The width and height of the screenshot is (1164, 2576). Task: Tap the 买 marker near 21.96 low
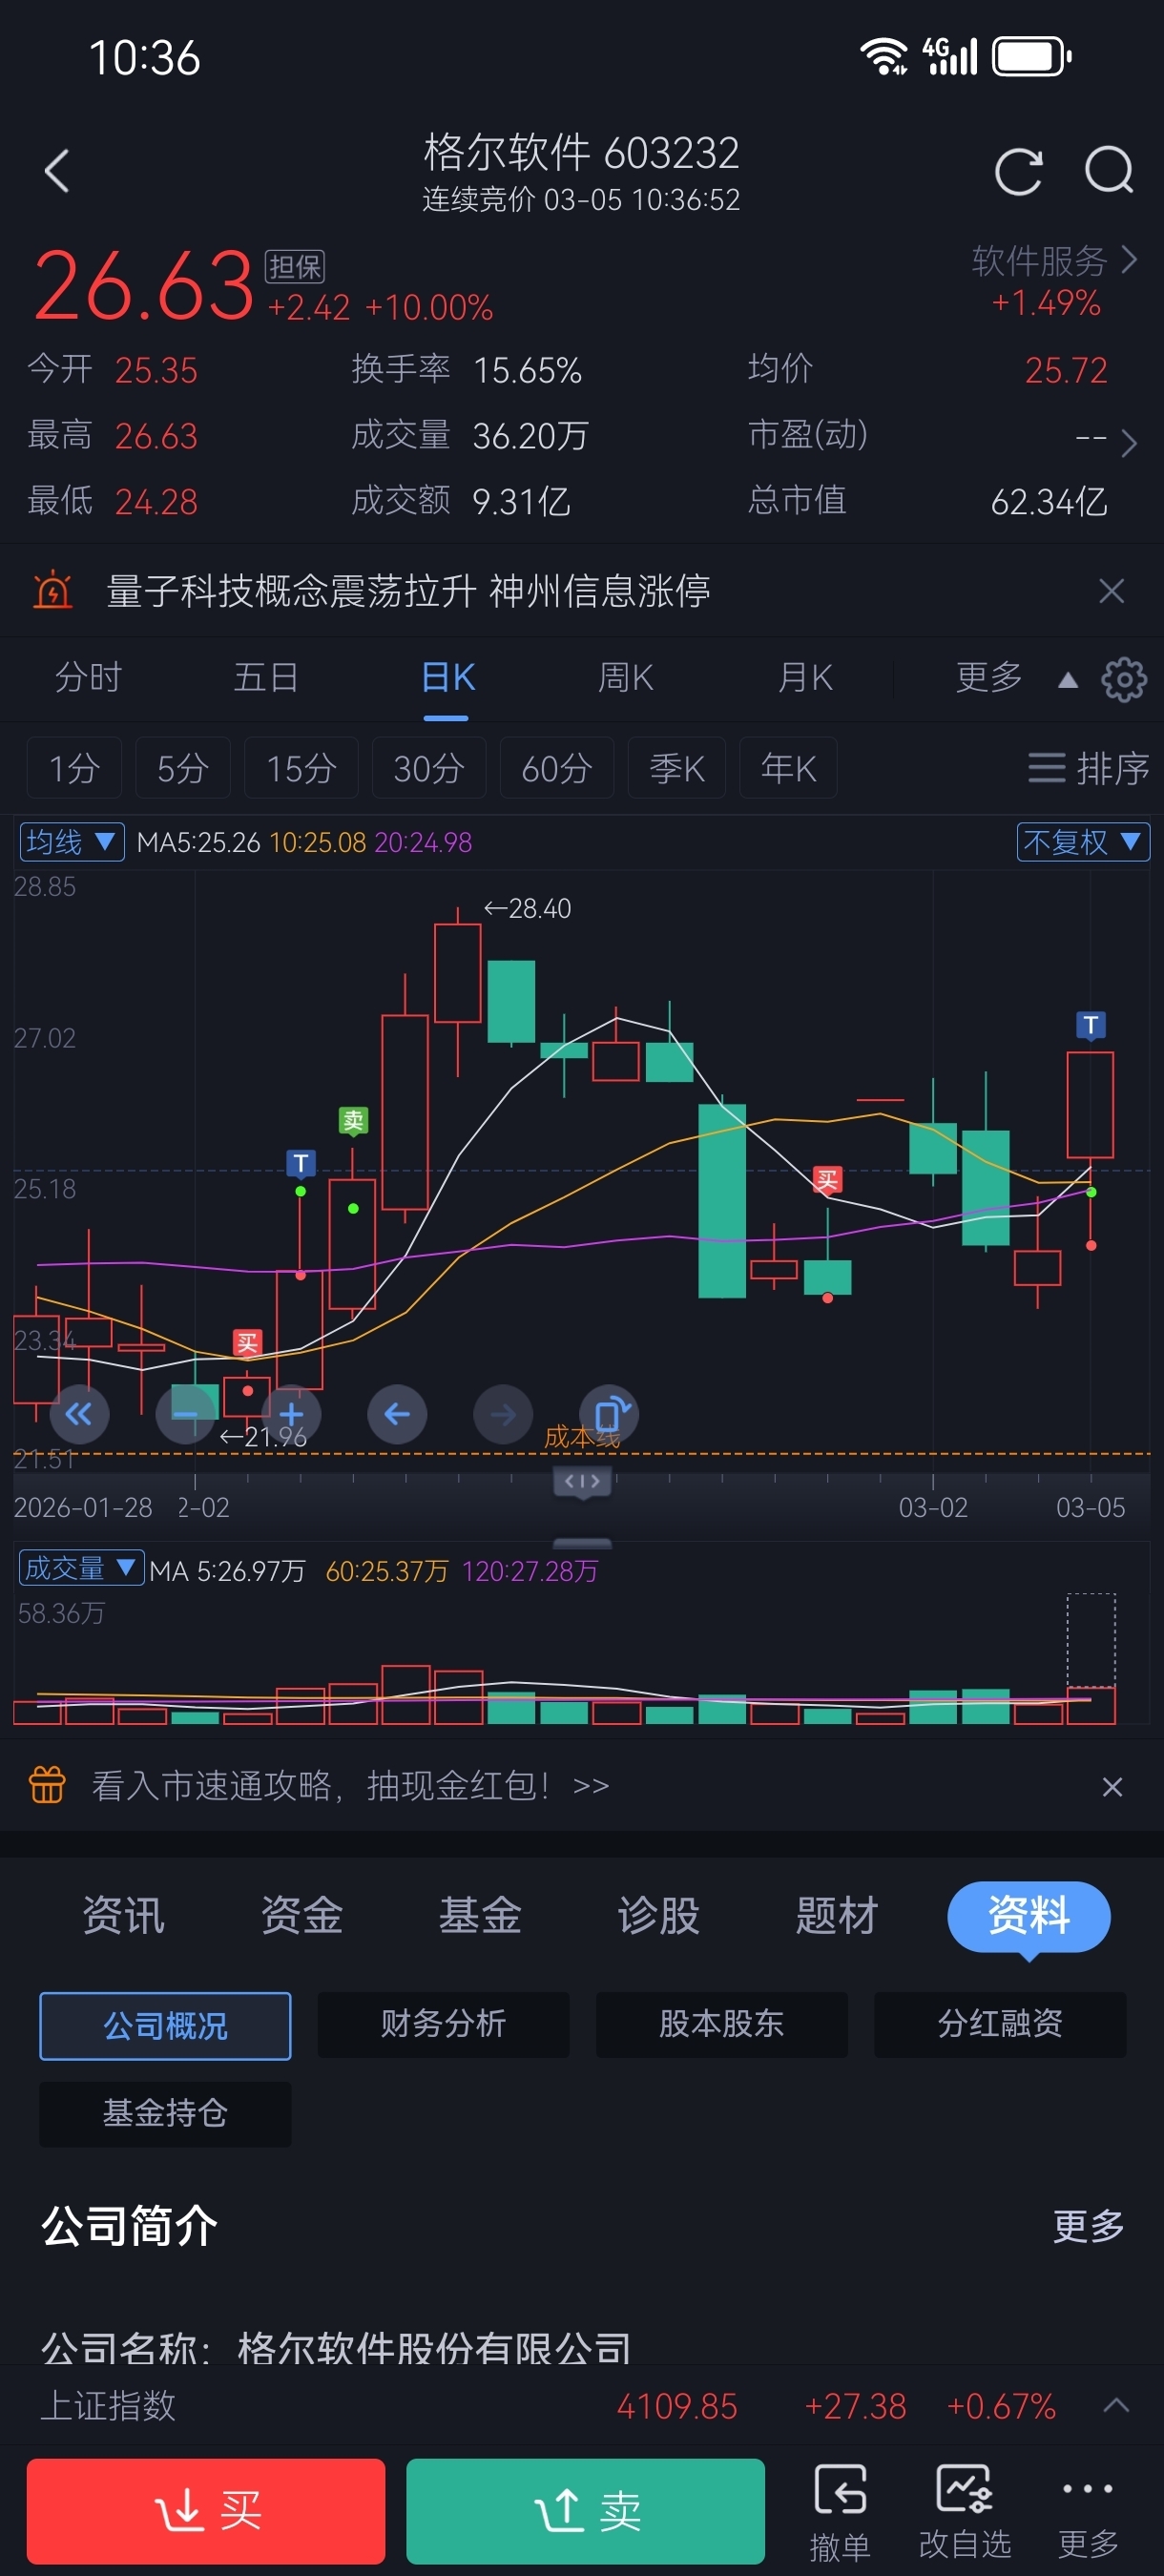(247, 1343)
